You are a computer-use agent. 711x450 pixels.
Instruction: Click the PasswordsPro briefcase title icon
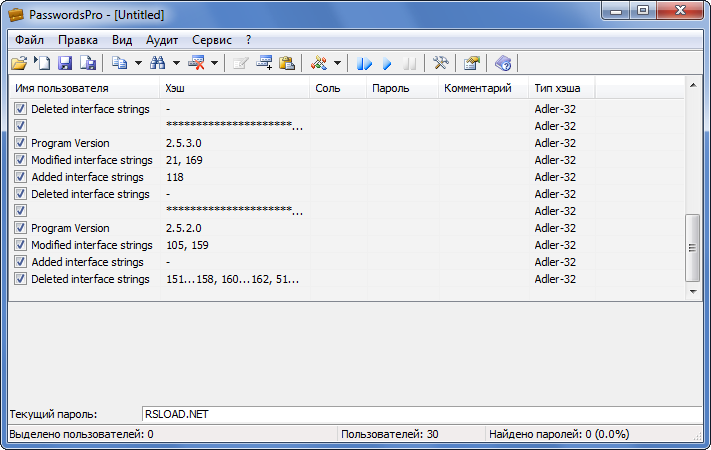point(16,15)
